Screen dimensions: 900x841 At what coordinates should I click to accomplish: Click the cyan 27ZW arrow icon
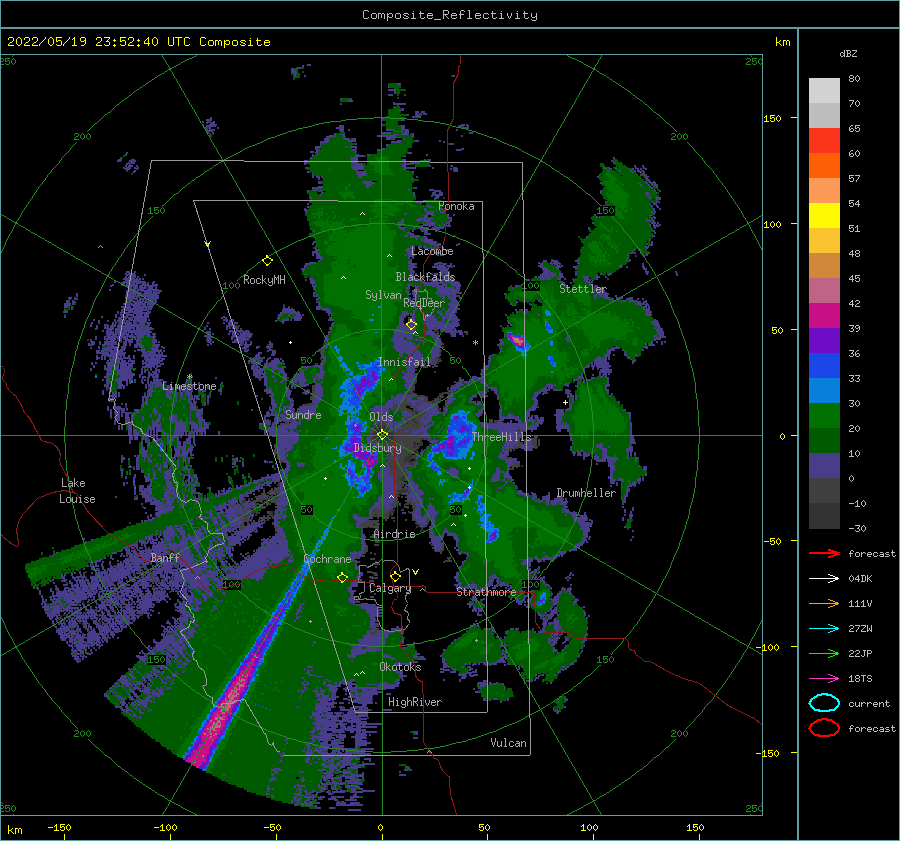click(x=824, y=629)
